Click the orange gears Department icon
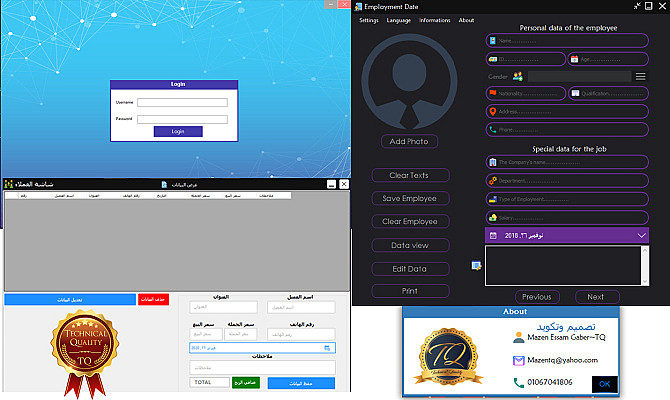This screenshot has height=400, width=670. (x=493, y=180)
